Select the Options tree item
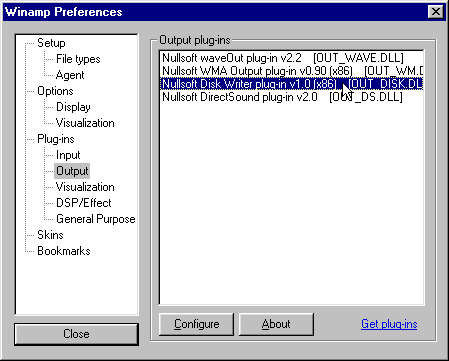This screenshot has width=449, height=361. [x=55, y=91]
